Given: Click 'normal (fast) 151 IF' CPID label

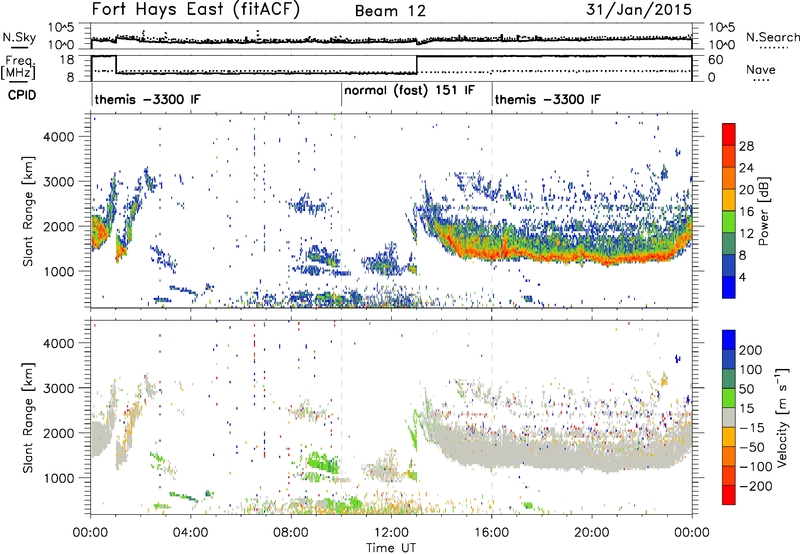Looking at the screenshot, I should pyautogui.click(x=409, y=91).
